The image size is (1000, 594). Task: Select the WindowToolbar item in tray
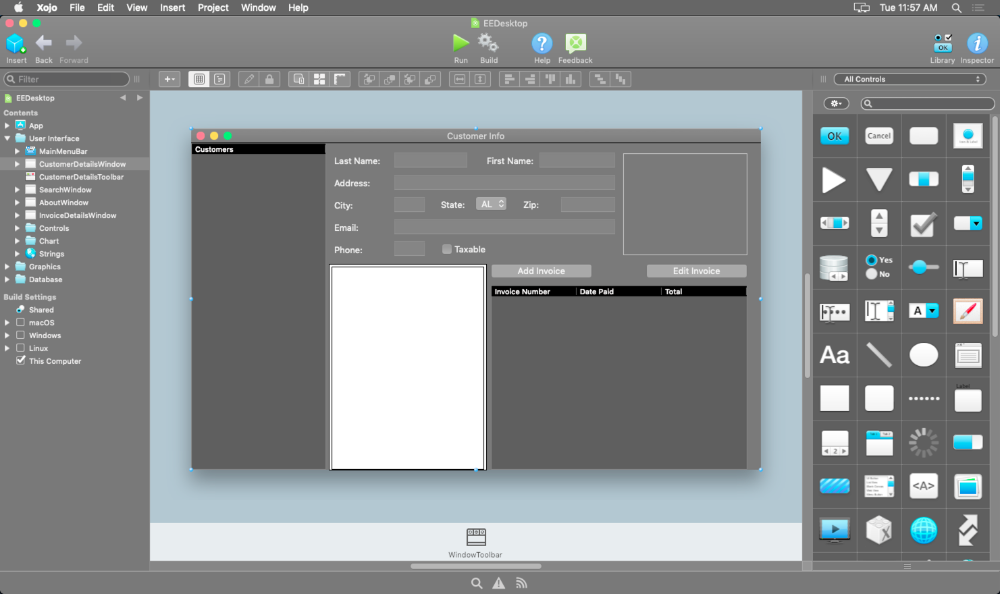476,537
